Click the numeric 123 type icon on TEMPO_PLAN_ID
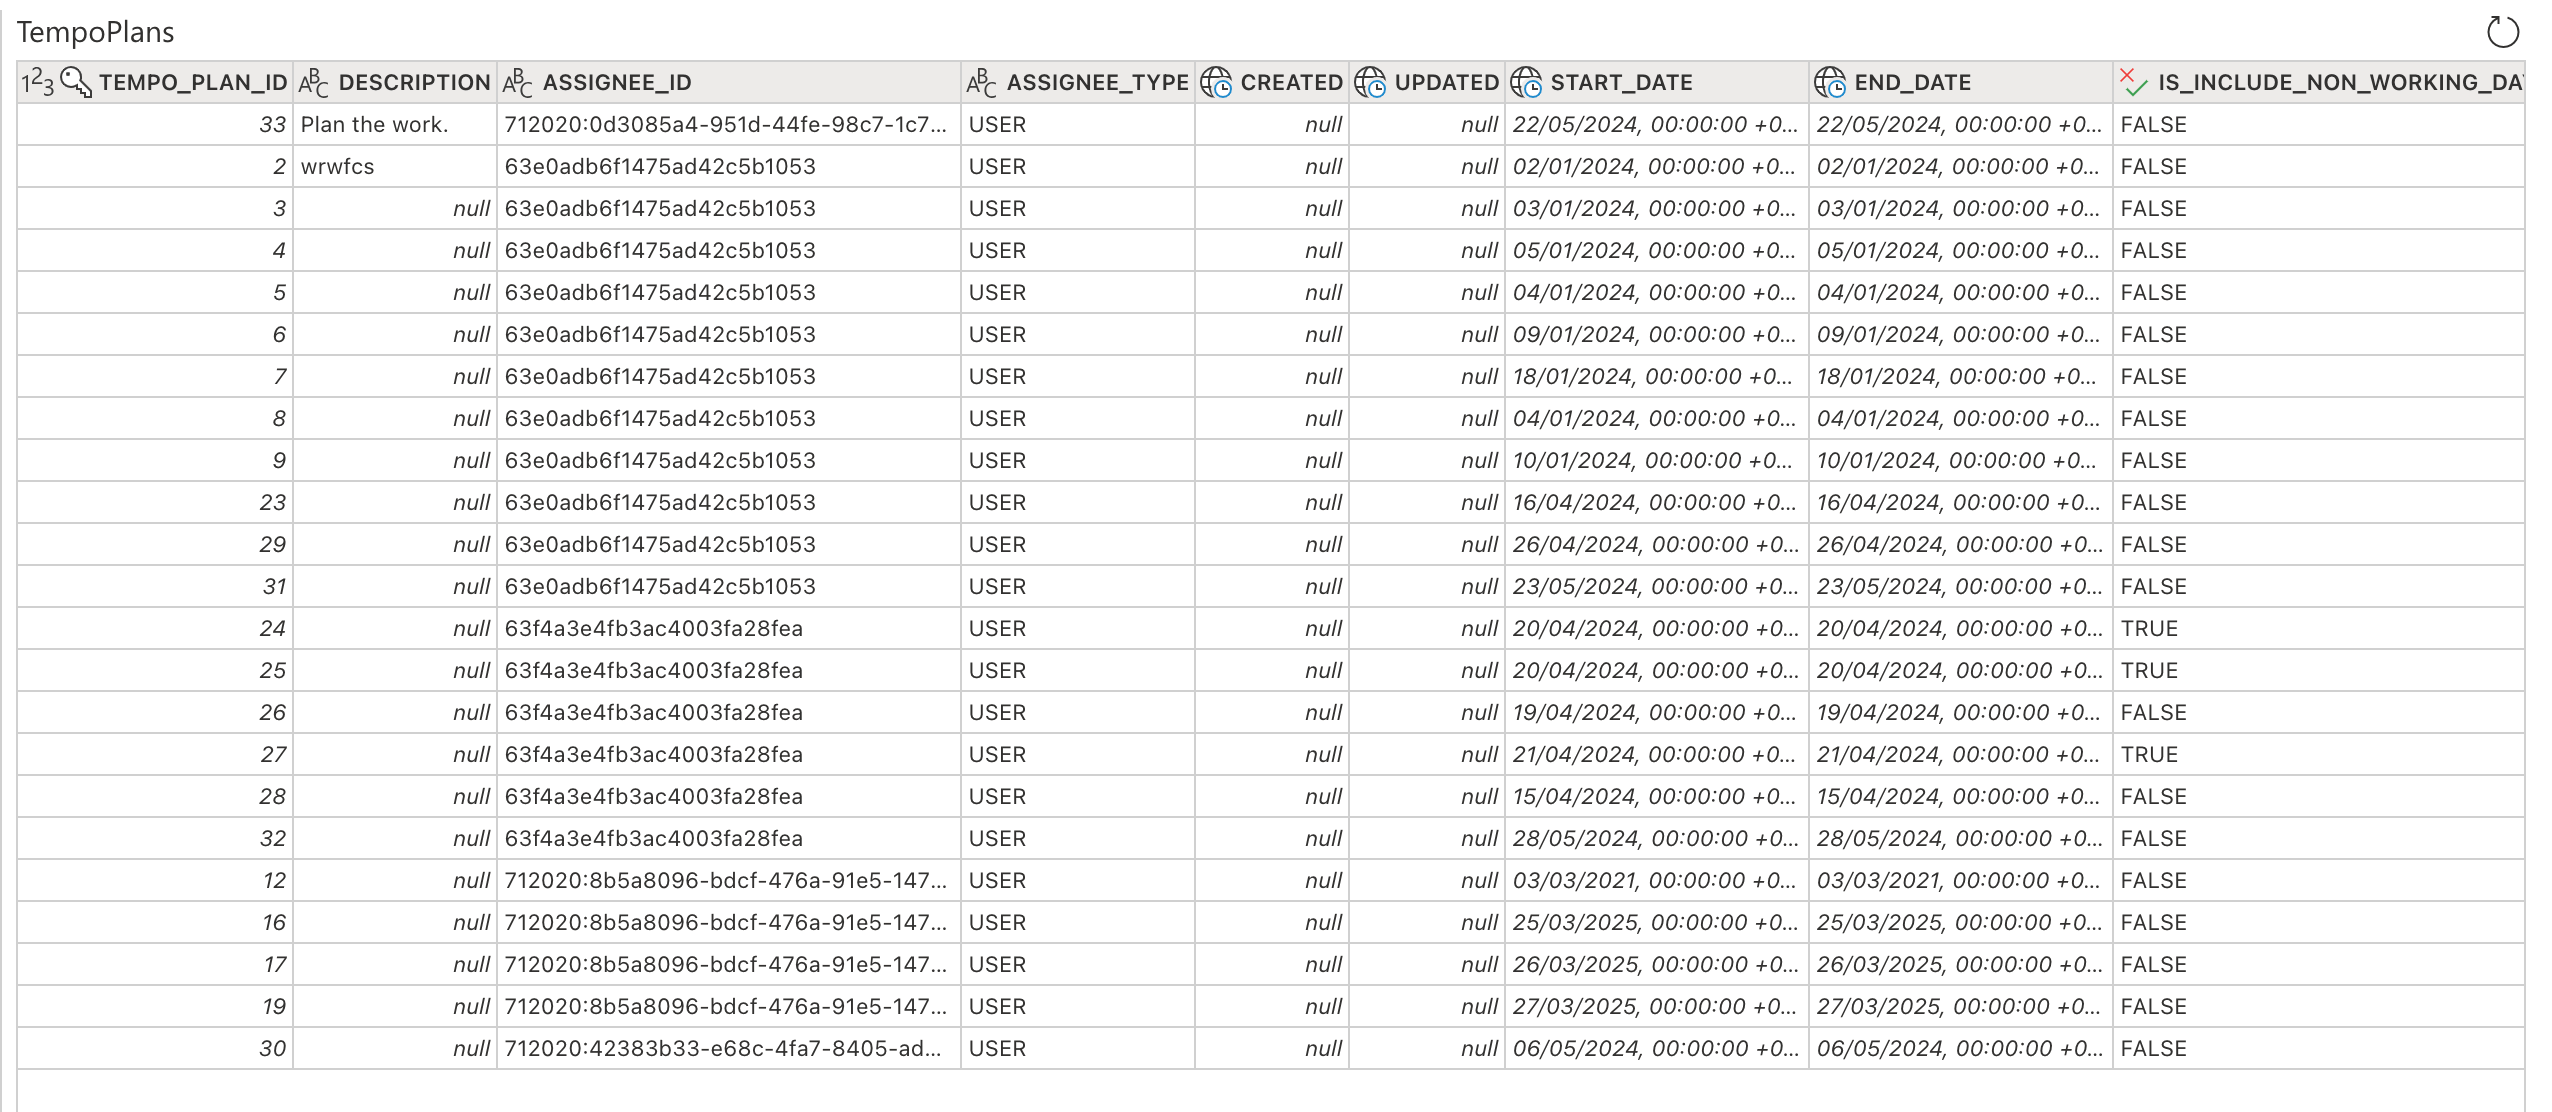Image resolution: width=2552 pixels, height=1112 pixels. point(35,81)
